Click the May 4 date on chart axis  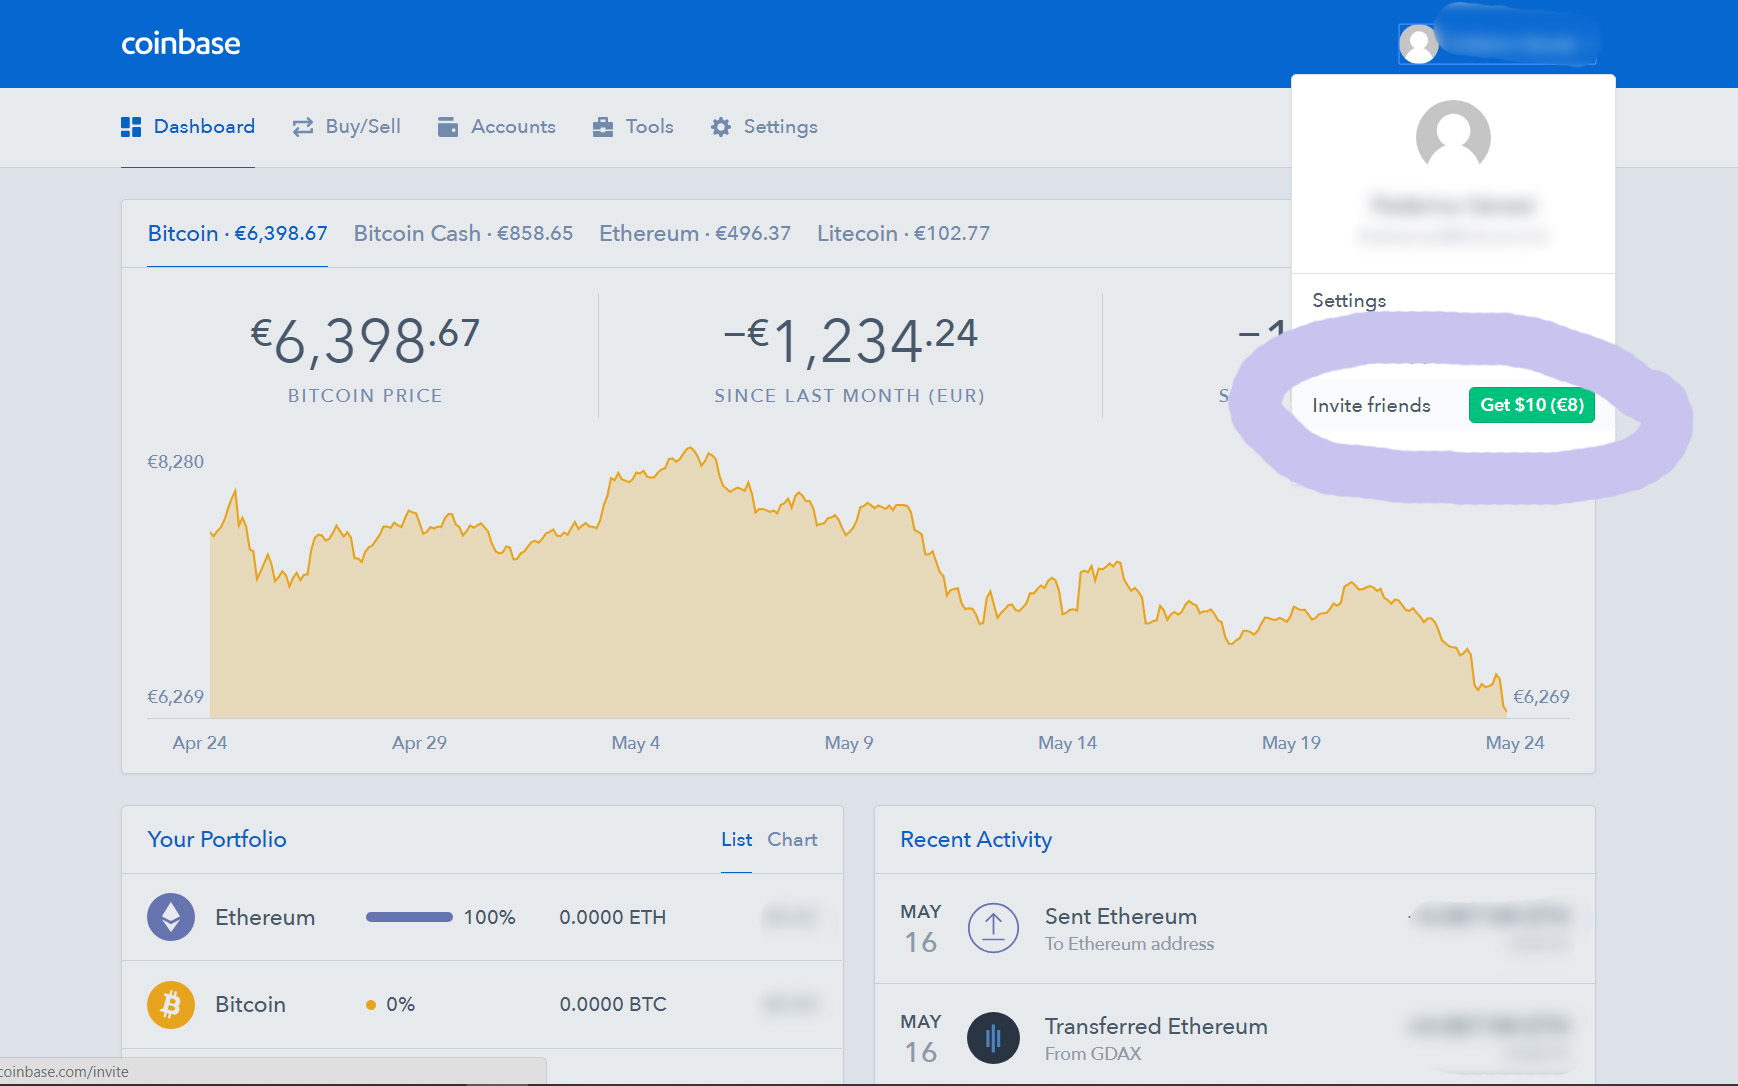tap(636, 743)
